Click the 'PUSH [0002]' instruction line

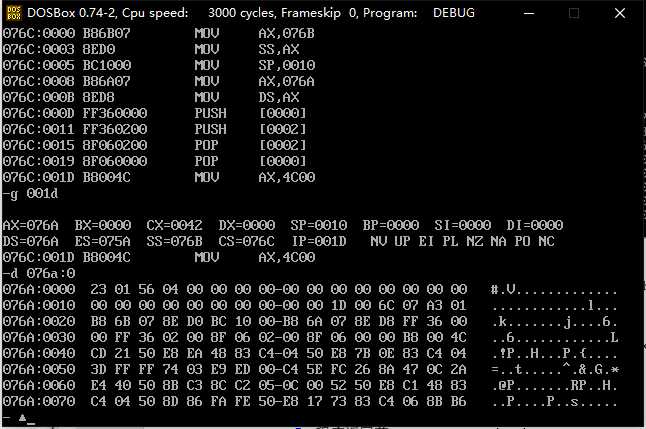[154, 129]
